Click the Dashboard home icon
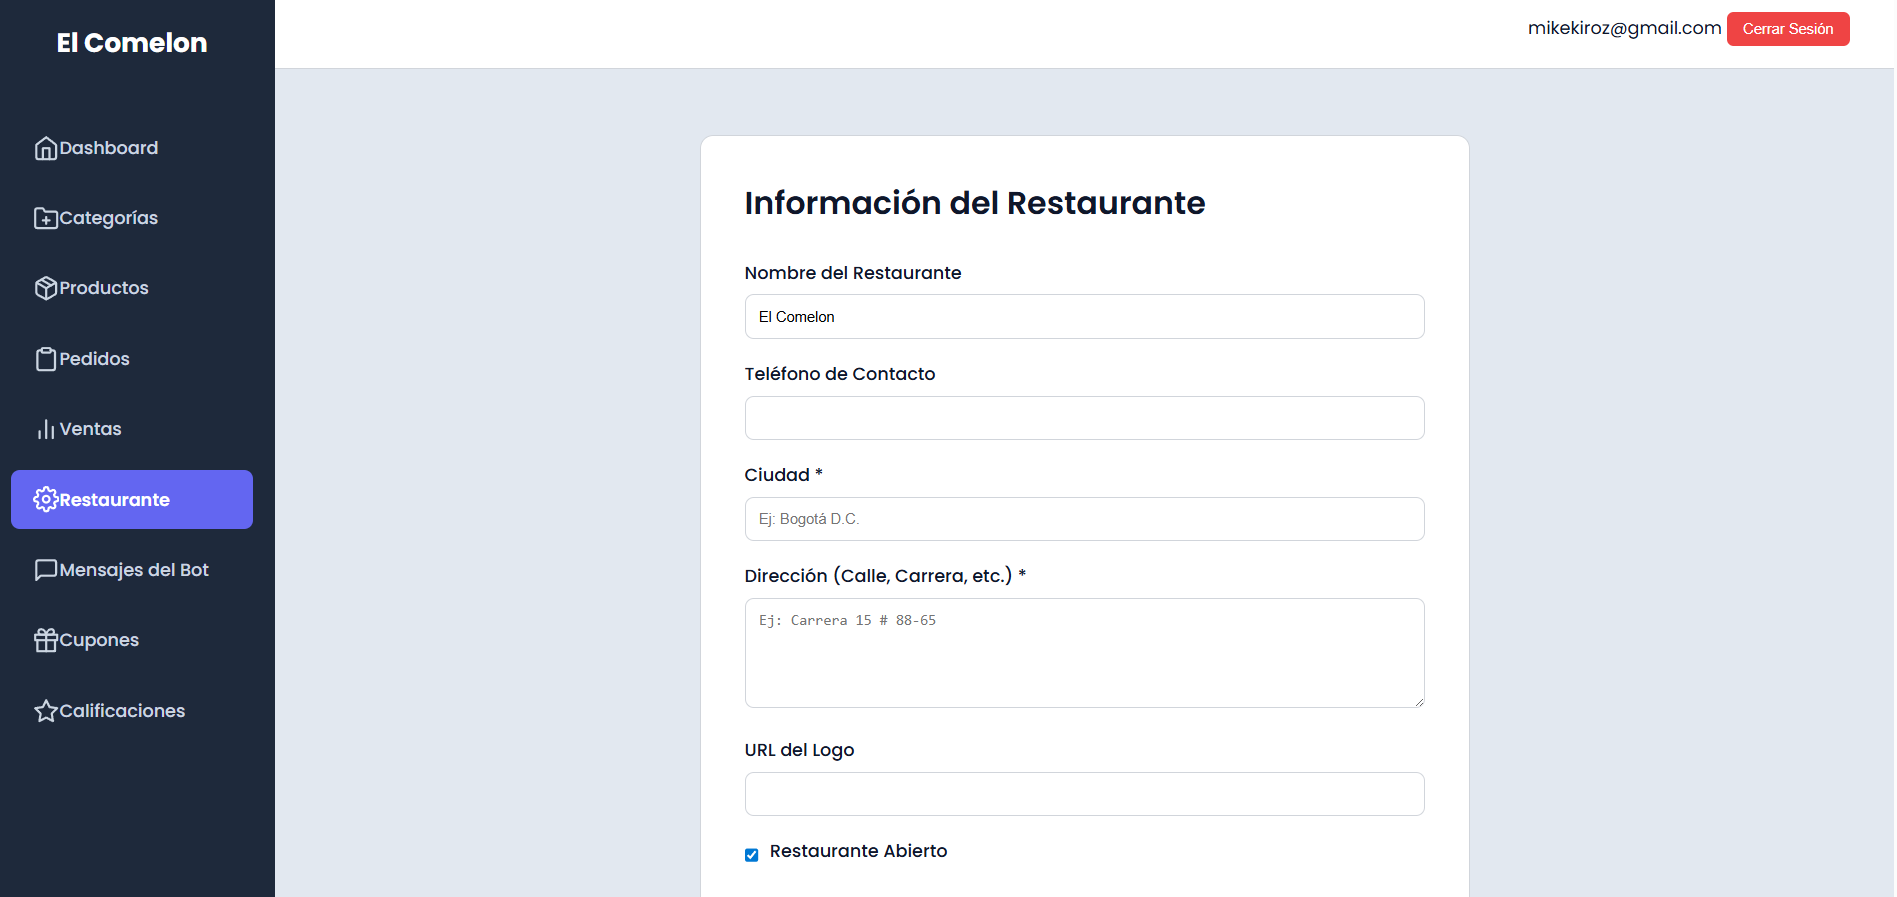Viewport: 1897px width, 897px height. click(x=46, y=149)
